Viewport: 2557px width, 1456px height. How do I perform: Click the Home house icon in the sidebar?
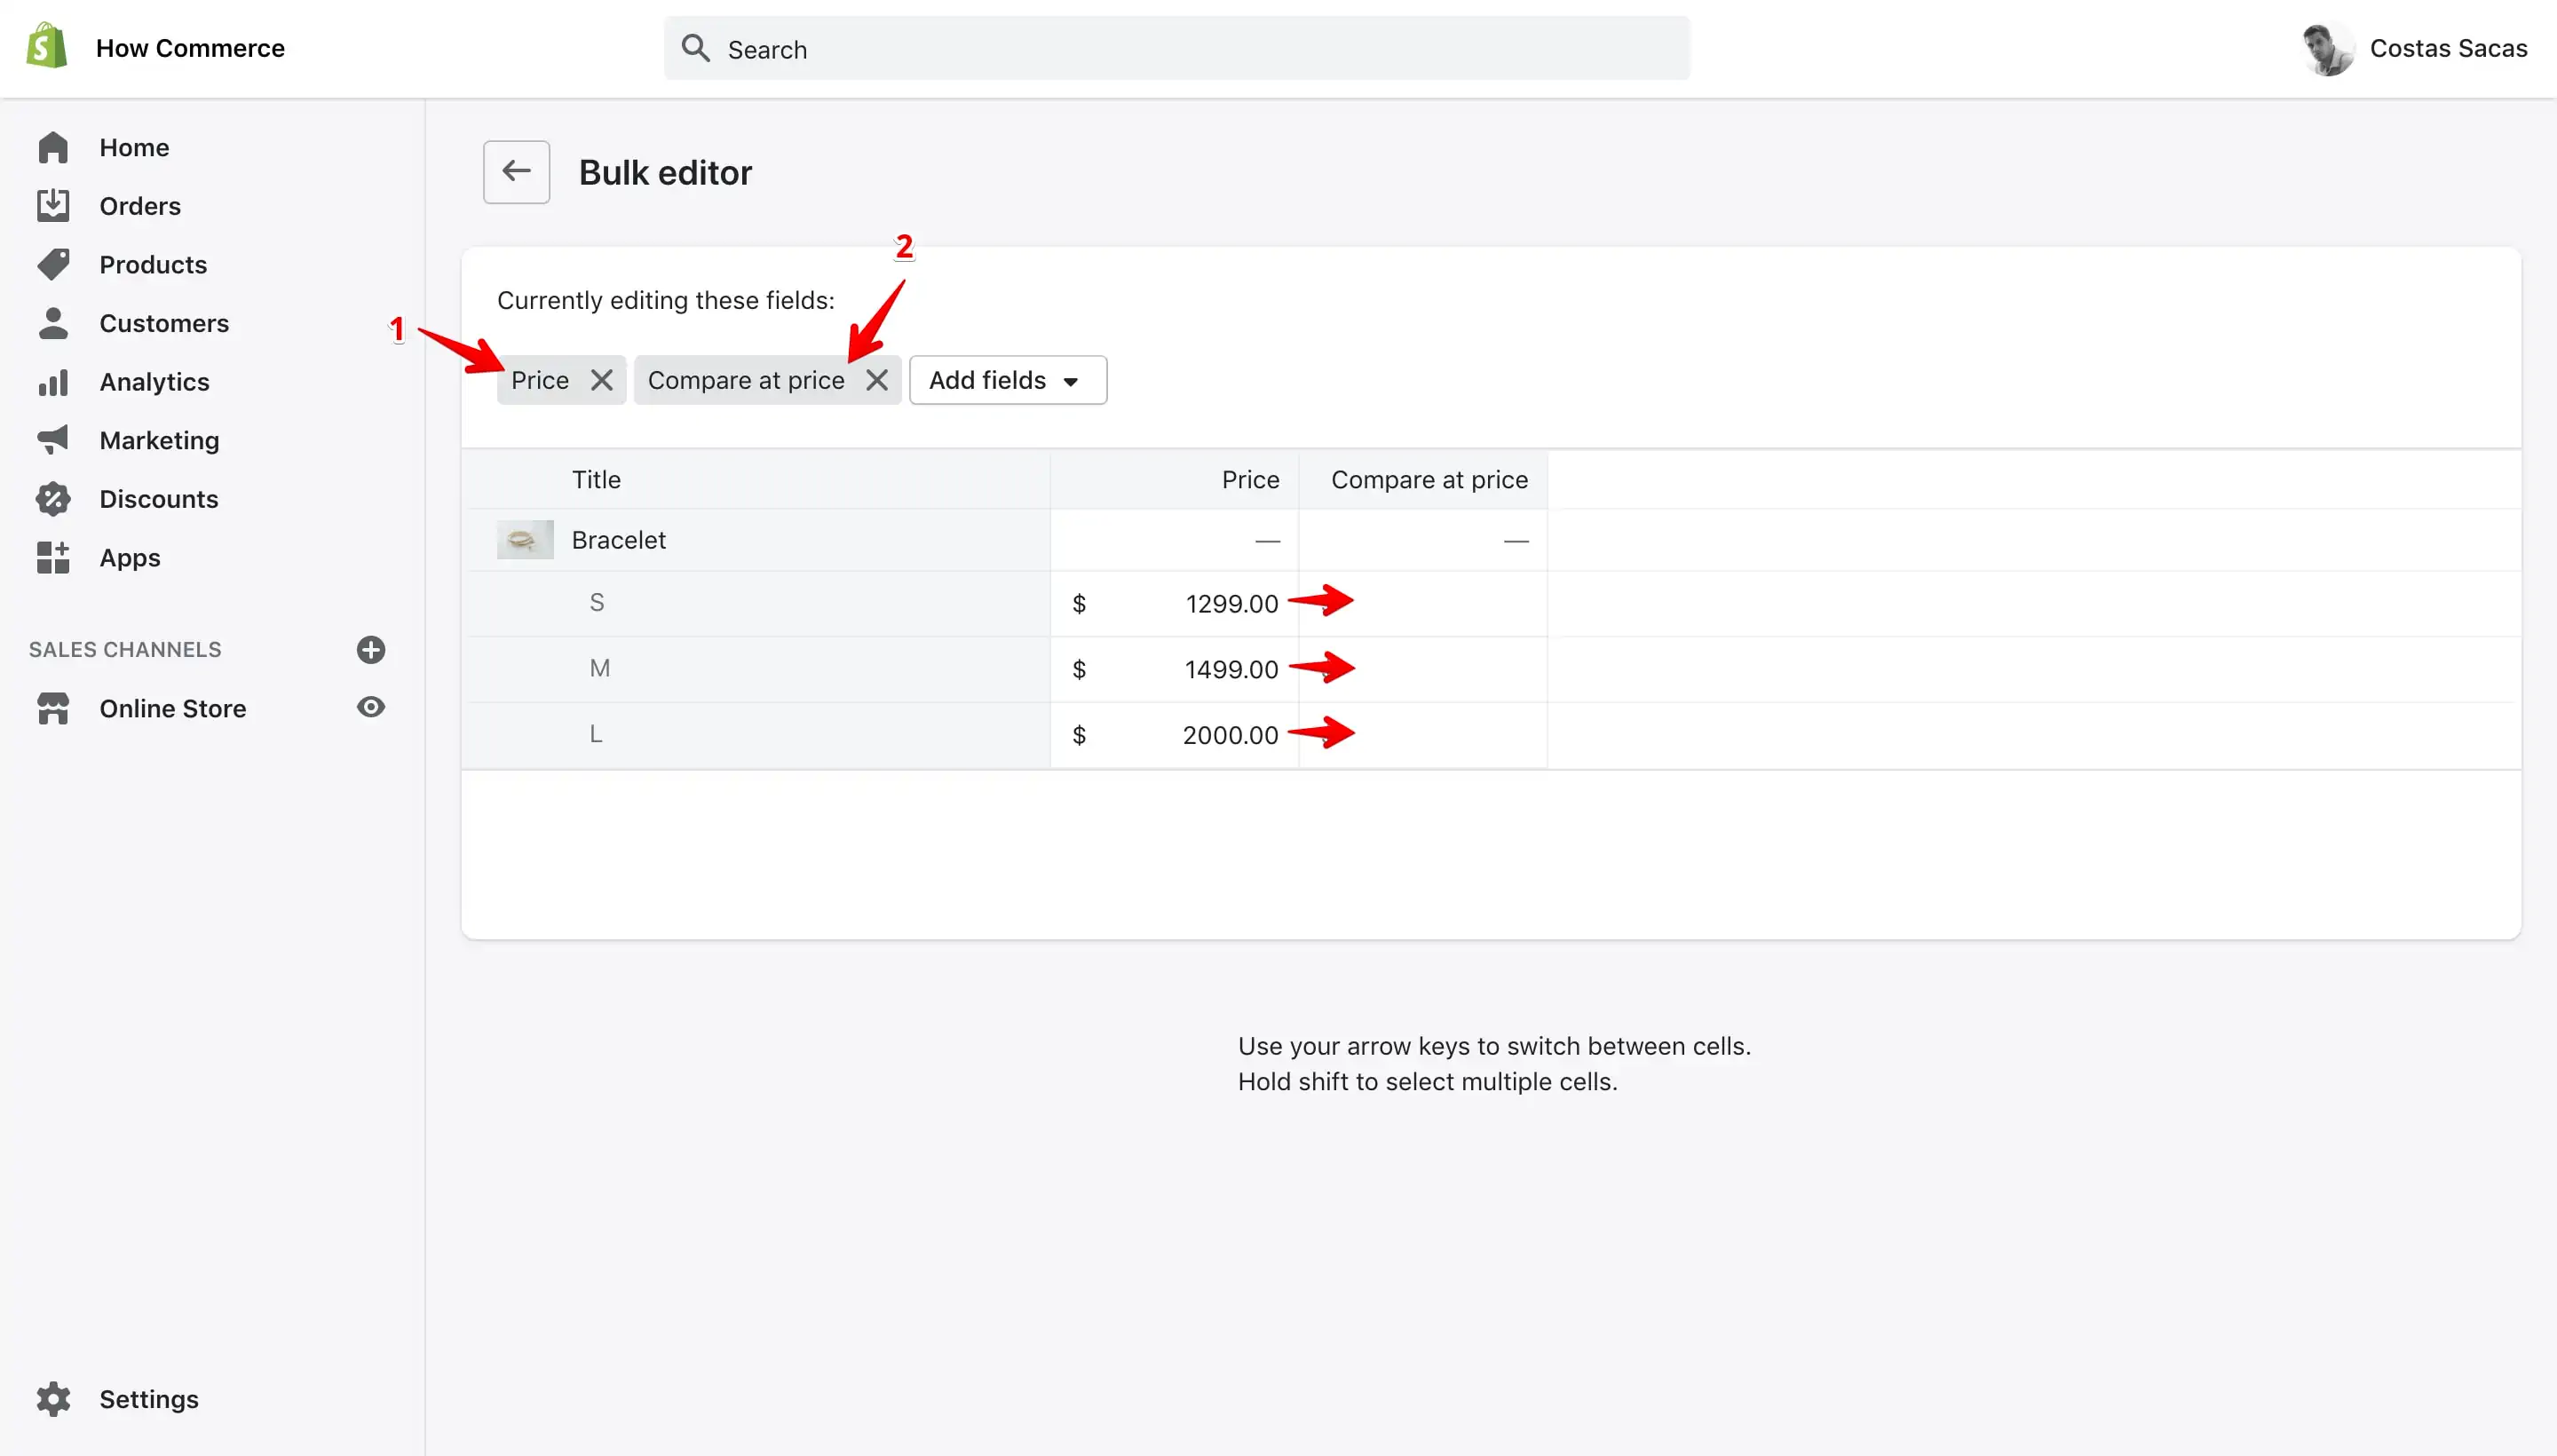click(x=53, y=147)
